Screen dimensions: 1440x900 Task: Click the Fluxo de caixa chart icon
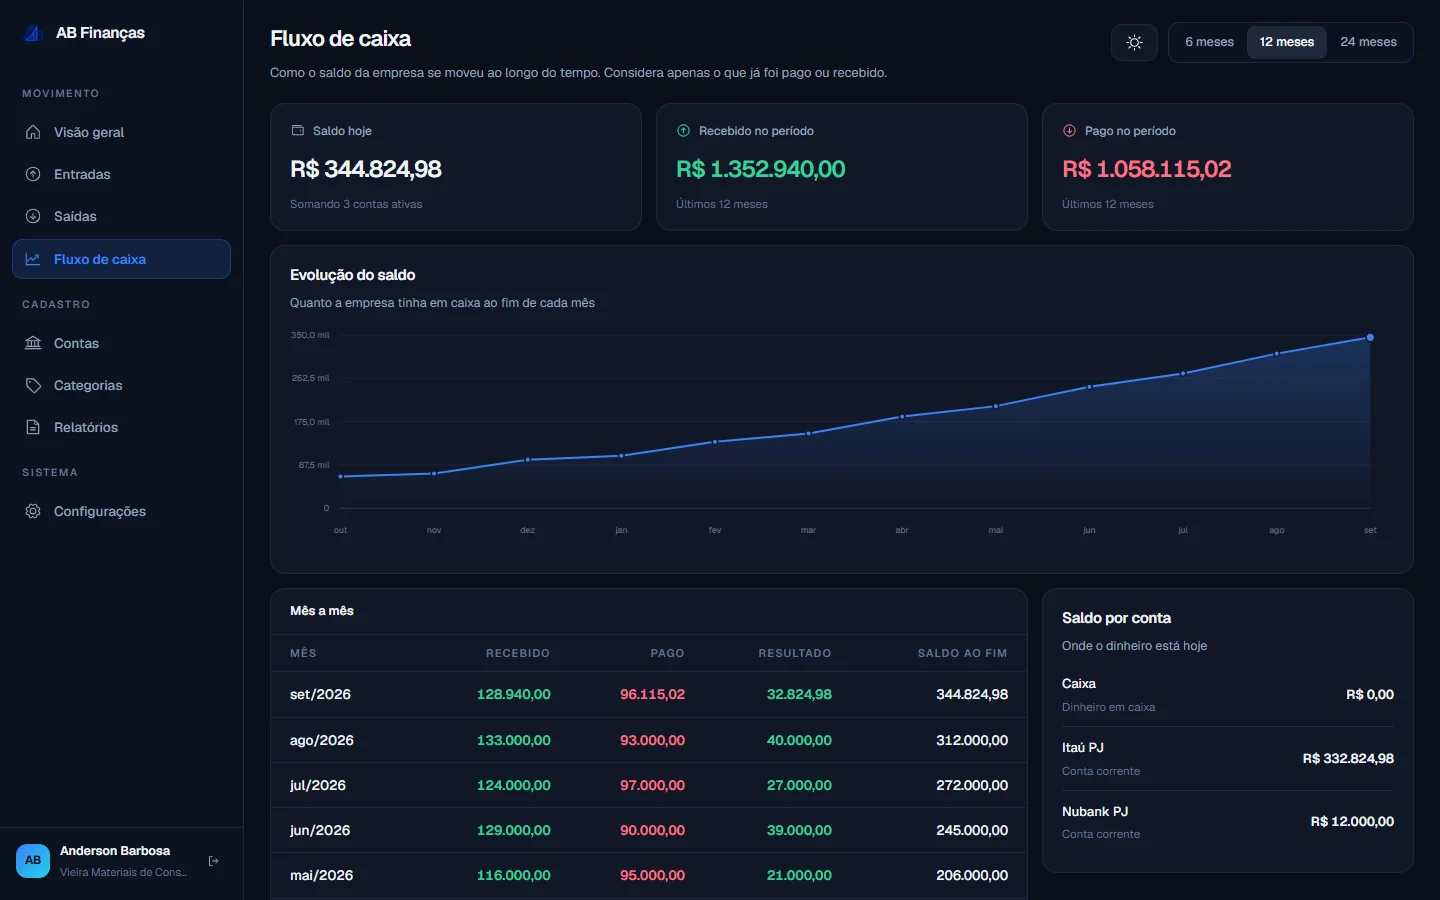[x=33, y=259]
